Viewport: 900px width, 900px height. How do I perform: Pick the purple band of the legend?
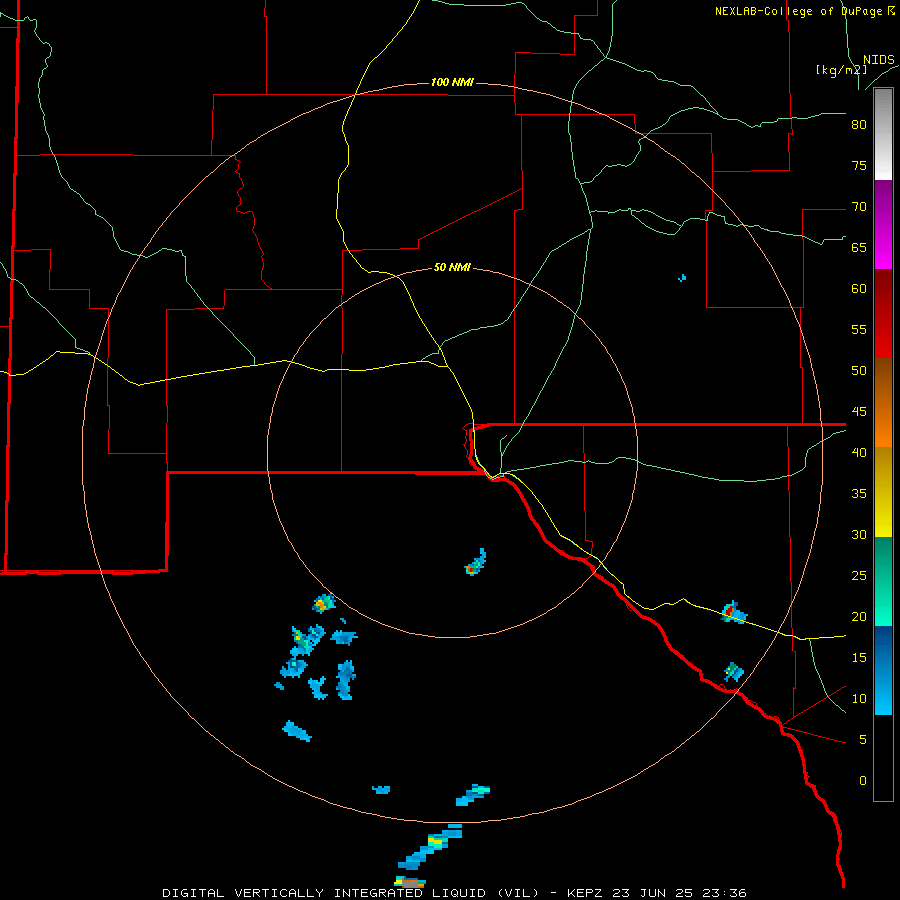click(883, 203)
